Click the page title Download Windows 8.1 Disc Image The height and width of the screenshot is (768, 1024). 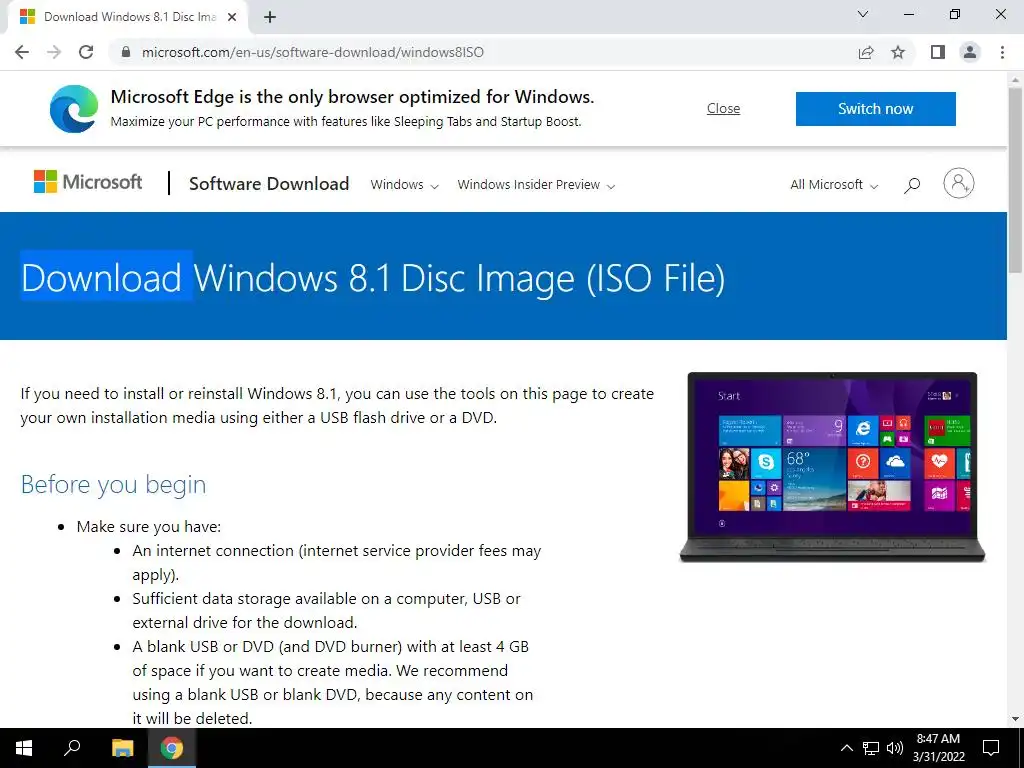click(373, 278)
